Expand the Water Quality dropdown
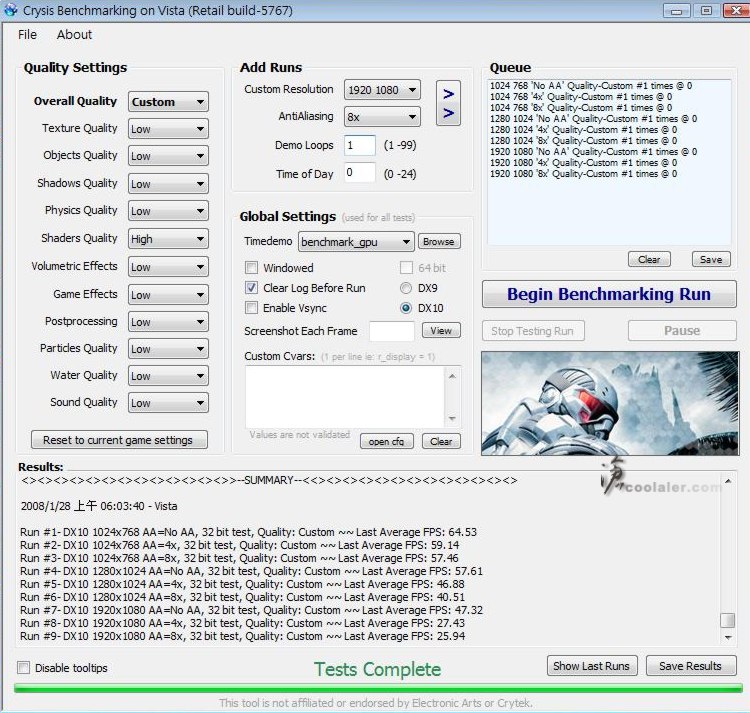Viewport: 750px width, 713px height. [168, 376]
